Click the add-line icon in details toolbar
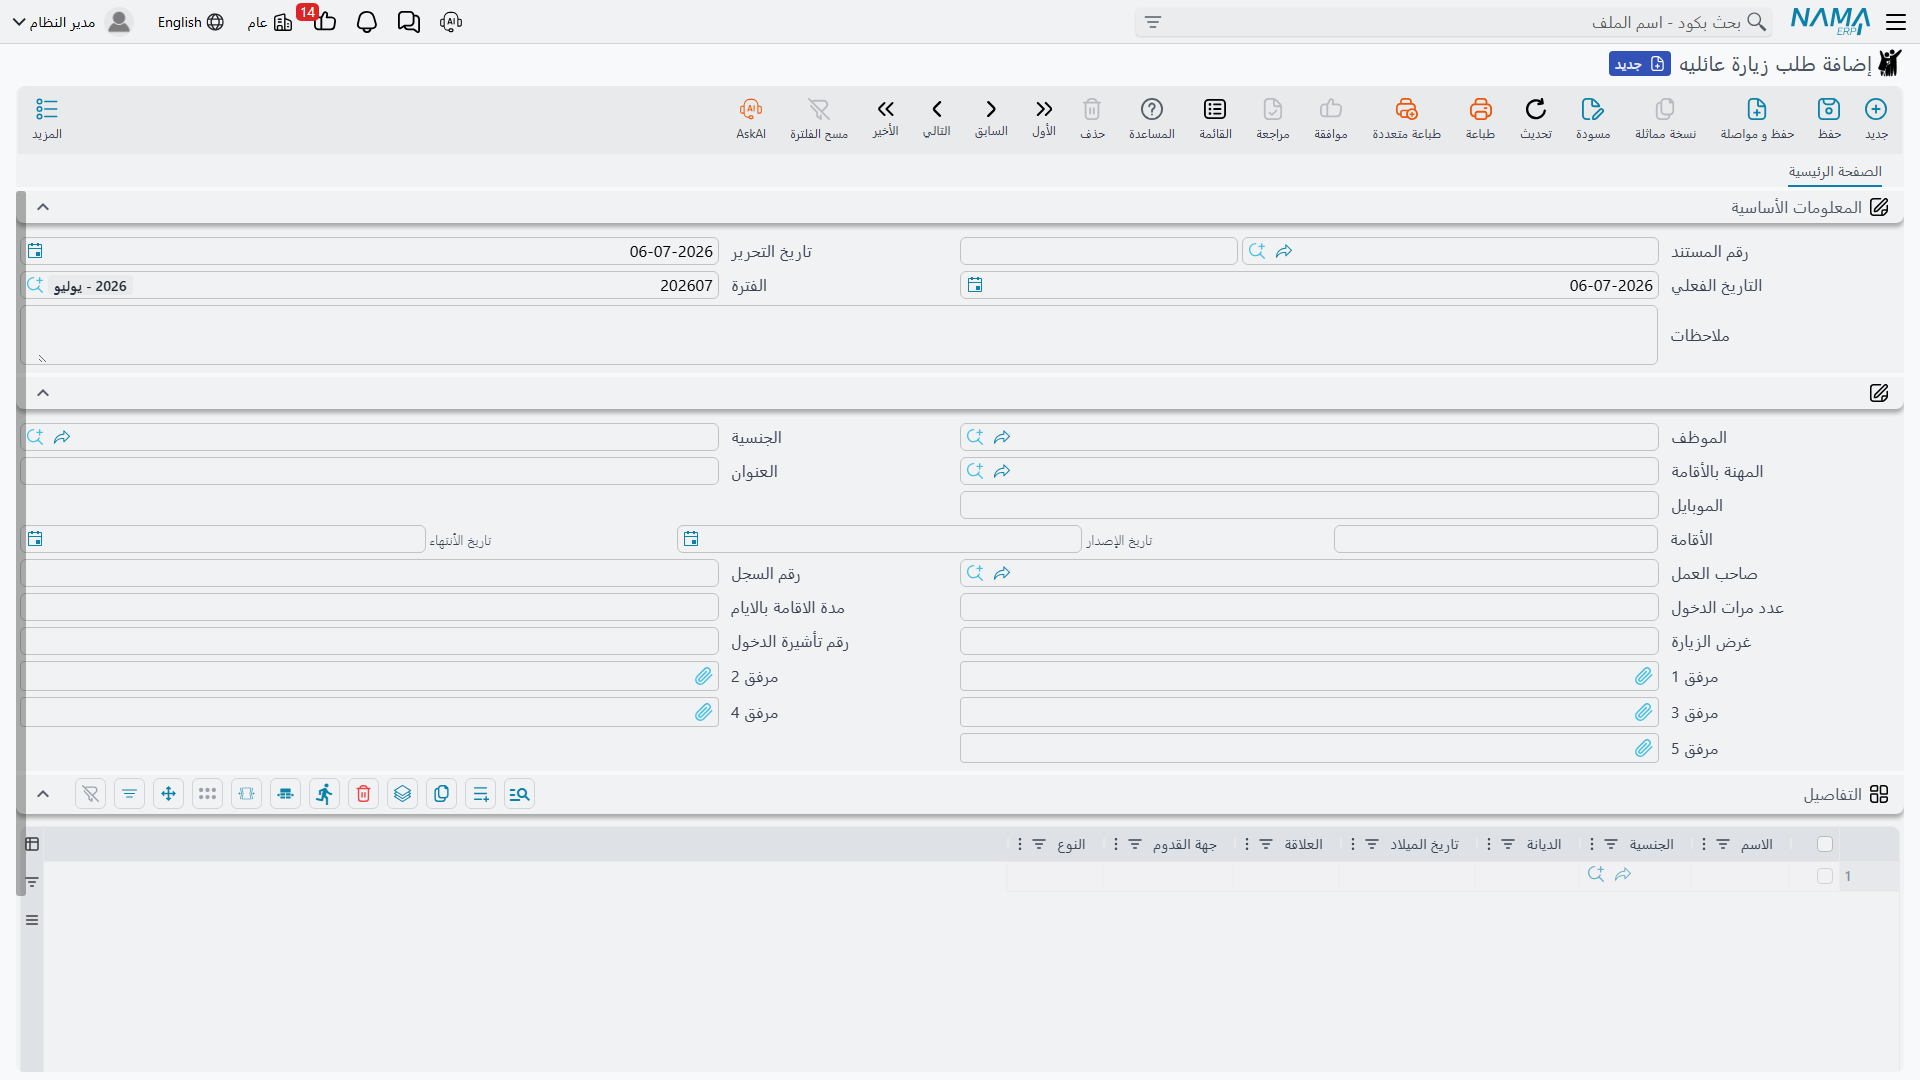The width and height of the screenshot is (1920, 1080). click(481, 794)
